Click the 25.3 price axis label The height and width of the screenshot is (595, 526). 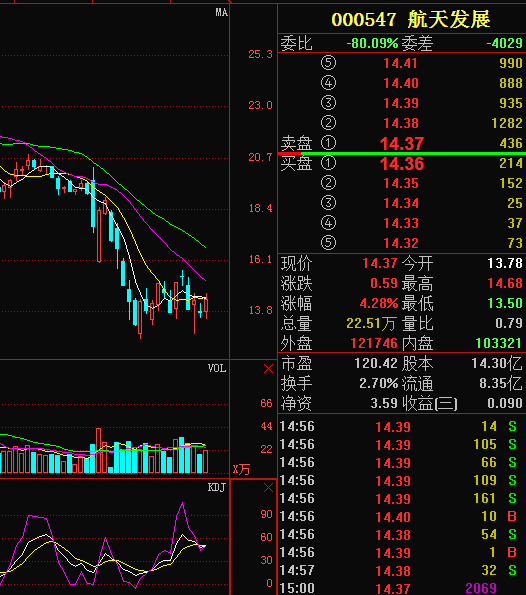coord(260,54)
